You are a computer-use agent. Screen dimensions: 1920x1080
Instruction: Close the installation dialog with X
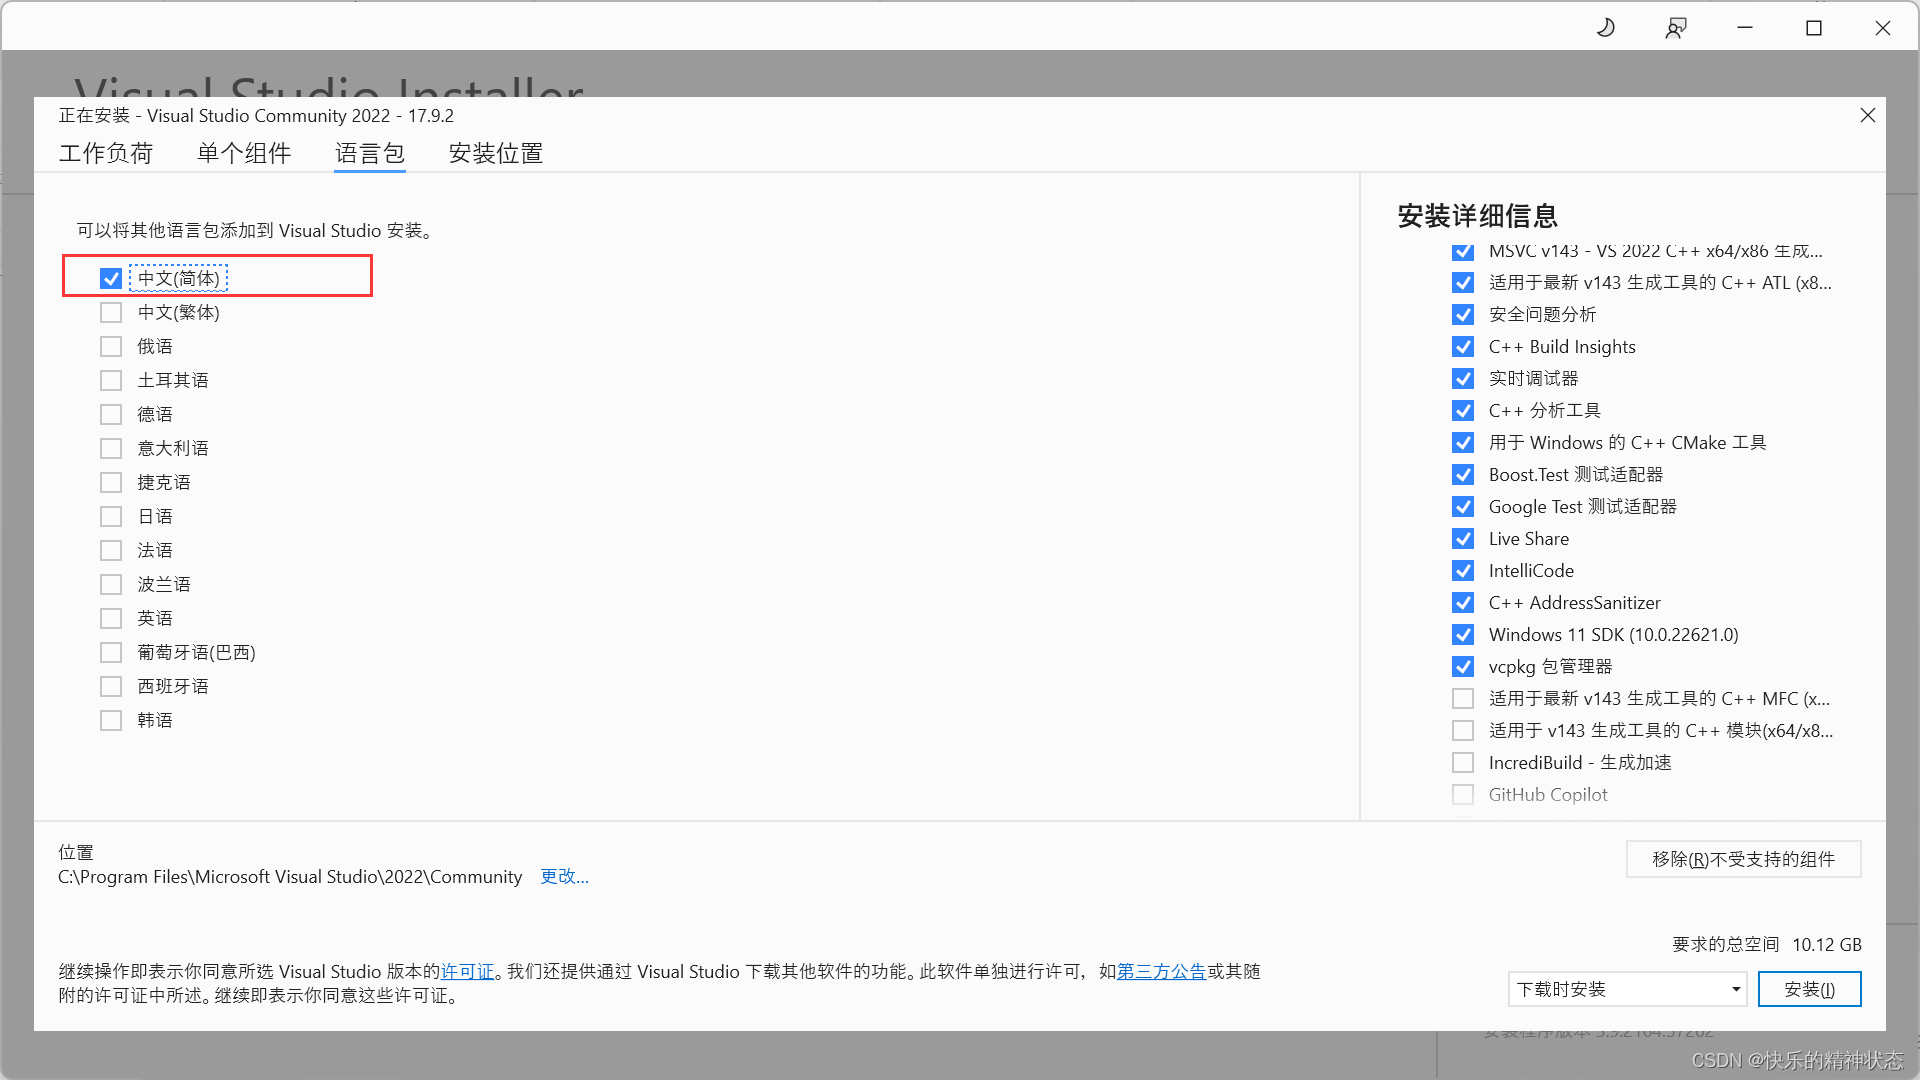coord(1867,115)
